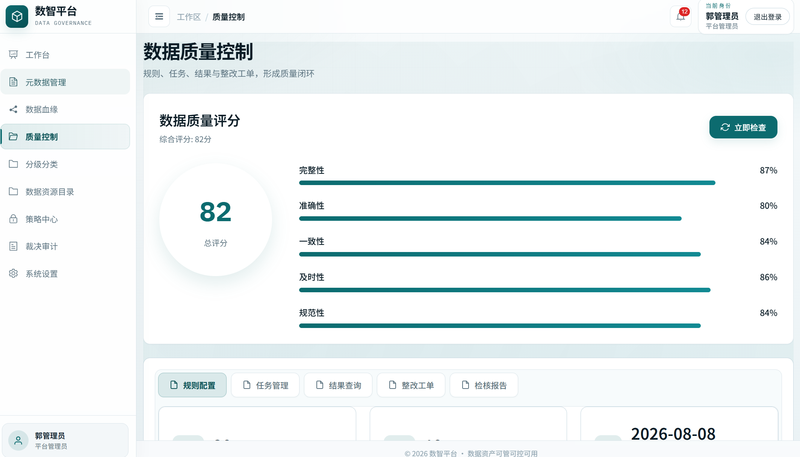Click the 82 总评分 score circle
This screenshot has height=457, width=800.
[x=215, y=220]
